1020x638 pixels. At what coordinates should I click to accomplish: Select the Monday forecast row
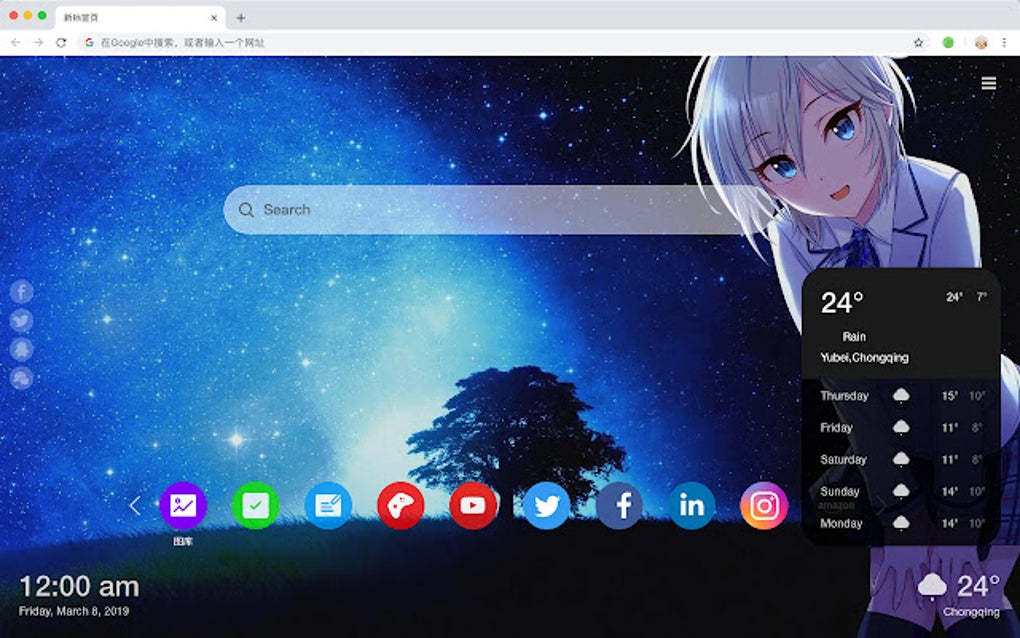click(902, 523)
